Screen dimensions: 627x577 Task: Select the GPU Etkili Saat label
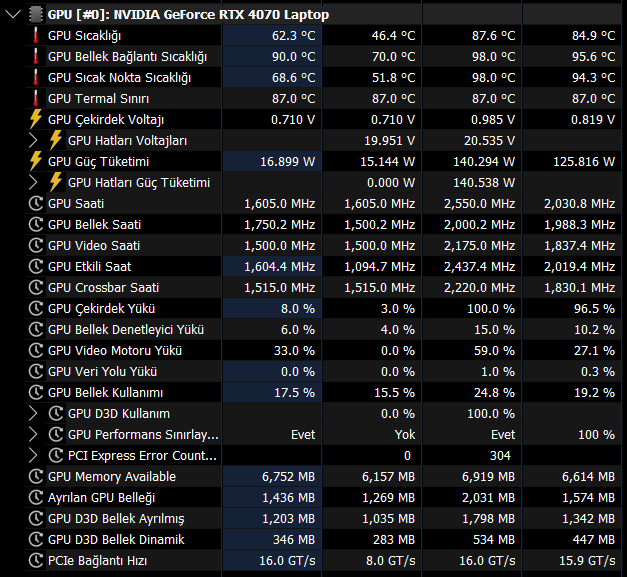click(x=90, y=266)
